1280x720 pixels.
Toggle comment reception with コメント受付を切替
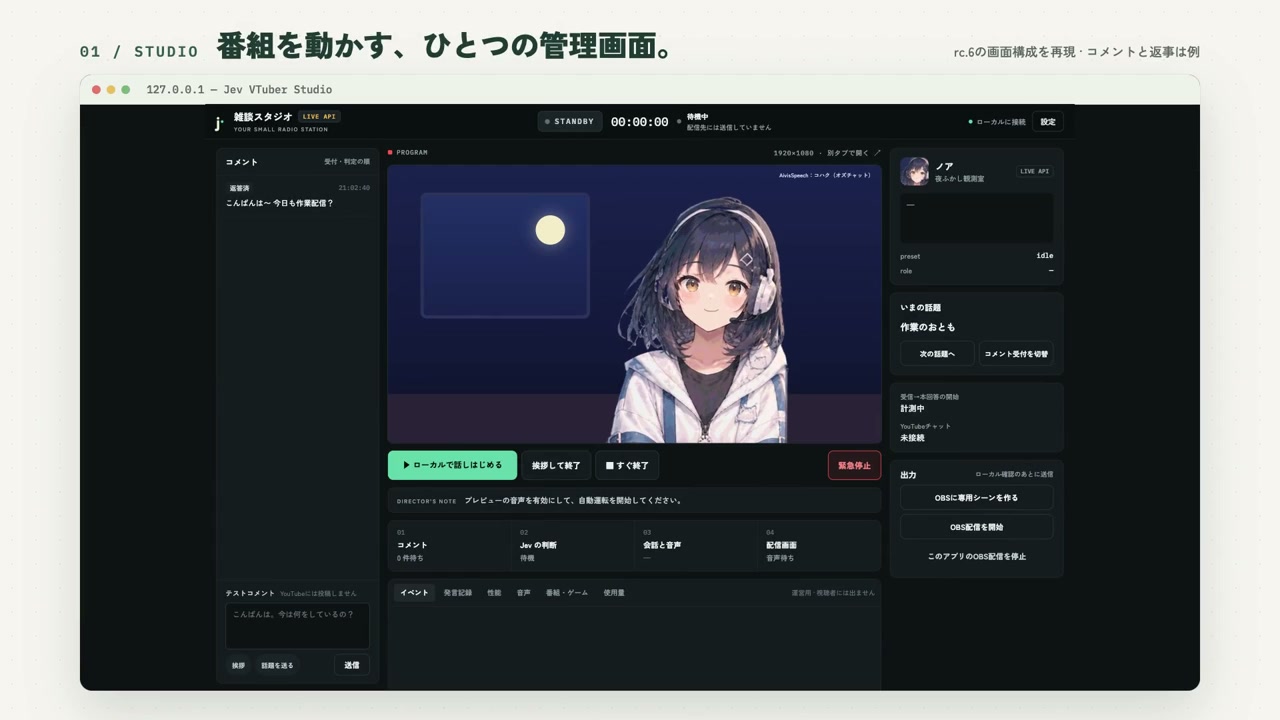(1016, 354)
